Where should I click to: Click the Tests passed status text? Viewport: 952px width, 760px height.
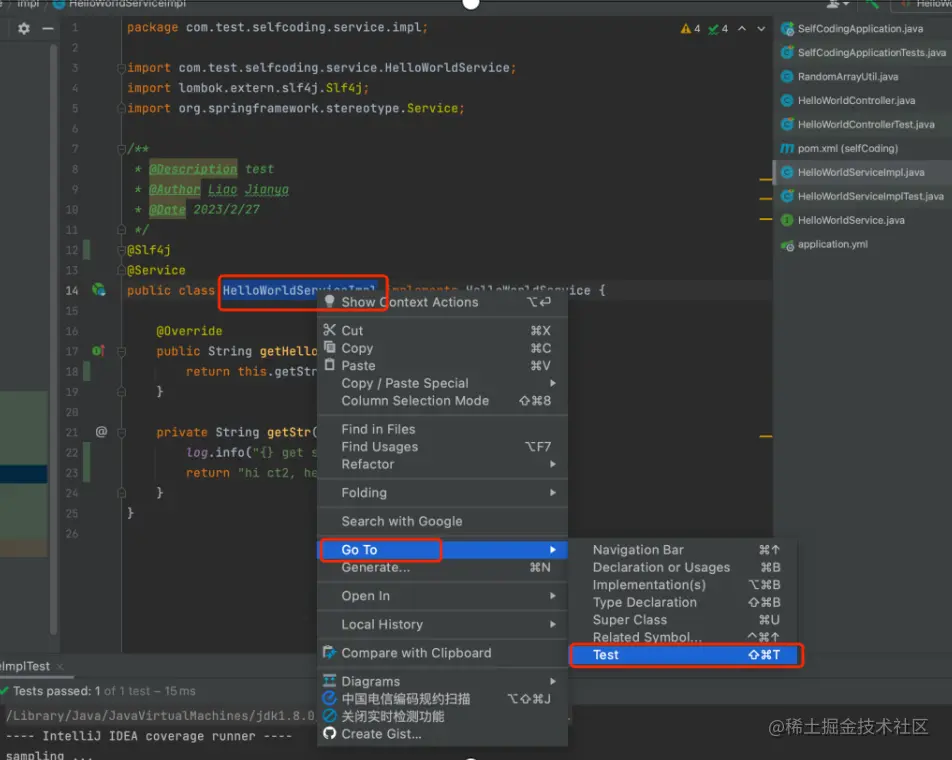tap(104, 691)
